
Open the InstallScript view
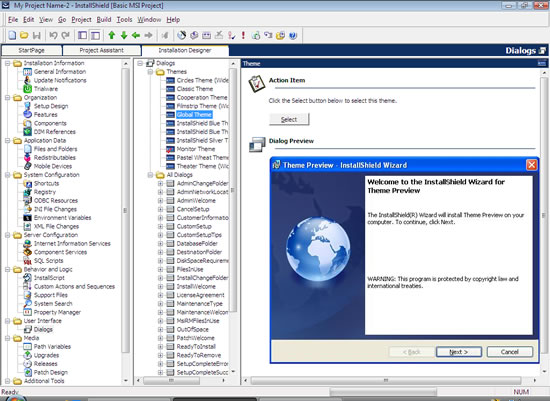[x=49, y=278]
